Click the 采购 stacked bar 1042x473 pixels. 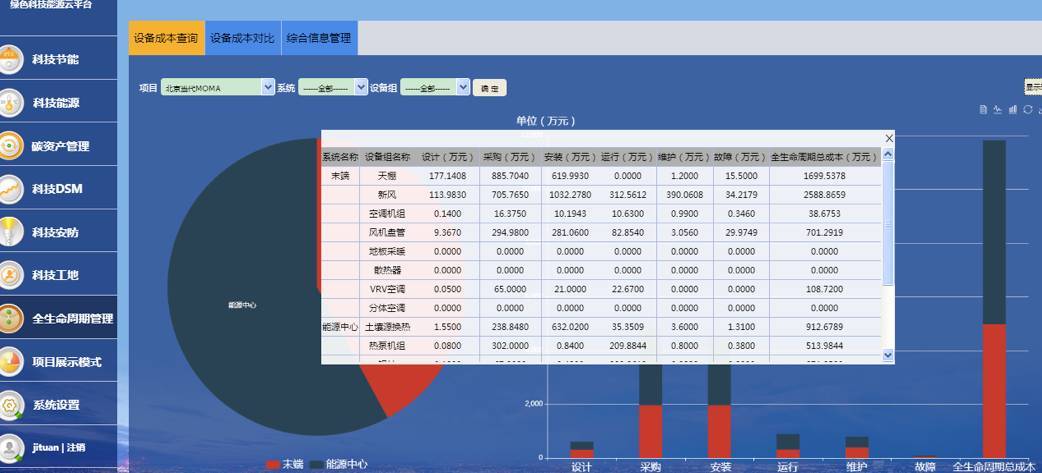click(x=651, y=411)
